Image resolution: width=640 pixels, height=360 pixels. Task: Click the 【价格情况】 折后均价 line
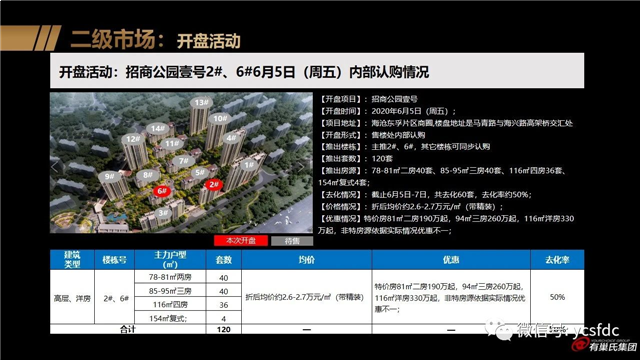411,207
